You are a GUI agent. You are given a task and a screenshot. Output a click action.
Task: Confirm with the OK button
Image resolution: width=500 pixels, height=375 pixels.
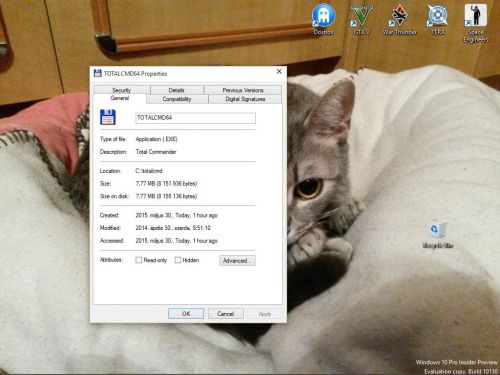(186, 314)
